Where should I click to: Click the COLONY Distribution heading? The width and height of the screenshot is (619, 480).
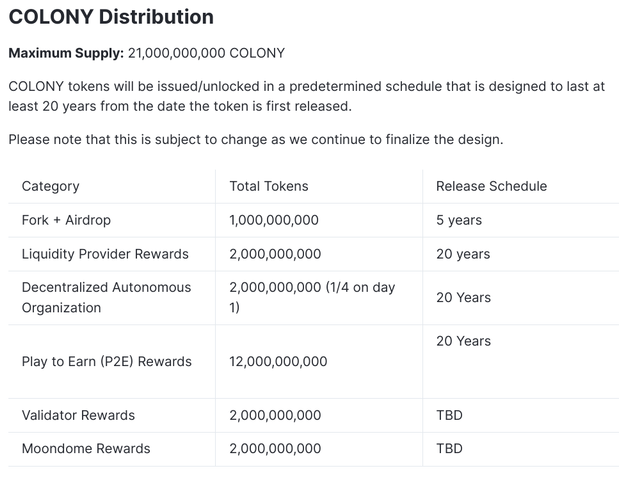pyautogui.click(x=111, y=17)
